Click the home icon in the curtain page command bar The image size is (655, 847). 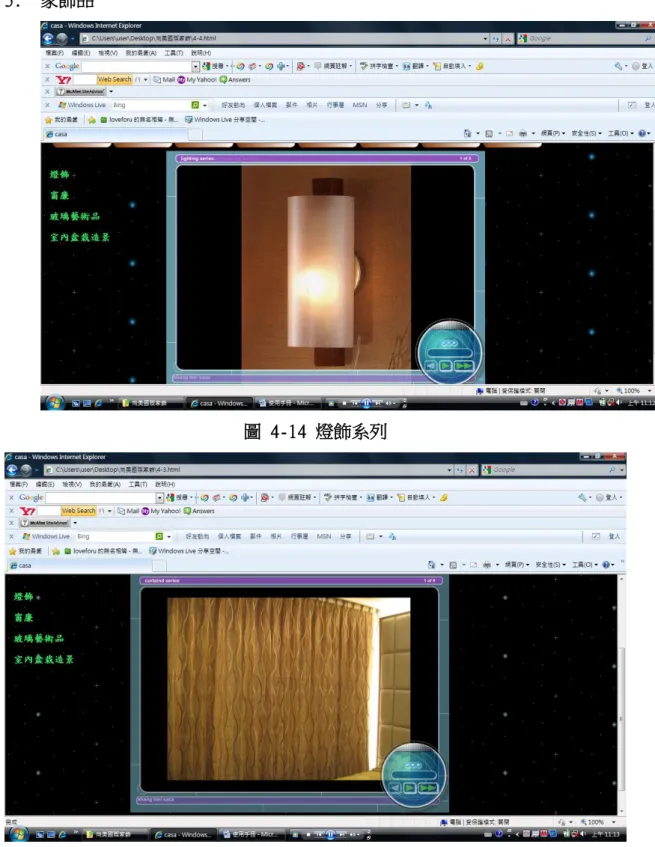click(431, 565)
